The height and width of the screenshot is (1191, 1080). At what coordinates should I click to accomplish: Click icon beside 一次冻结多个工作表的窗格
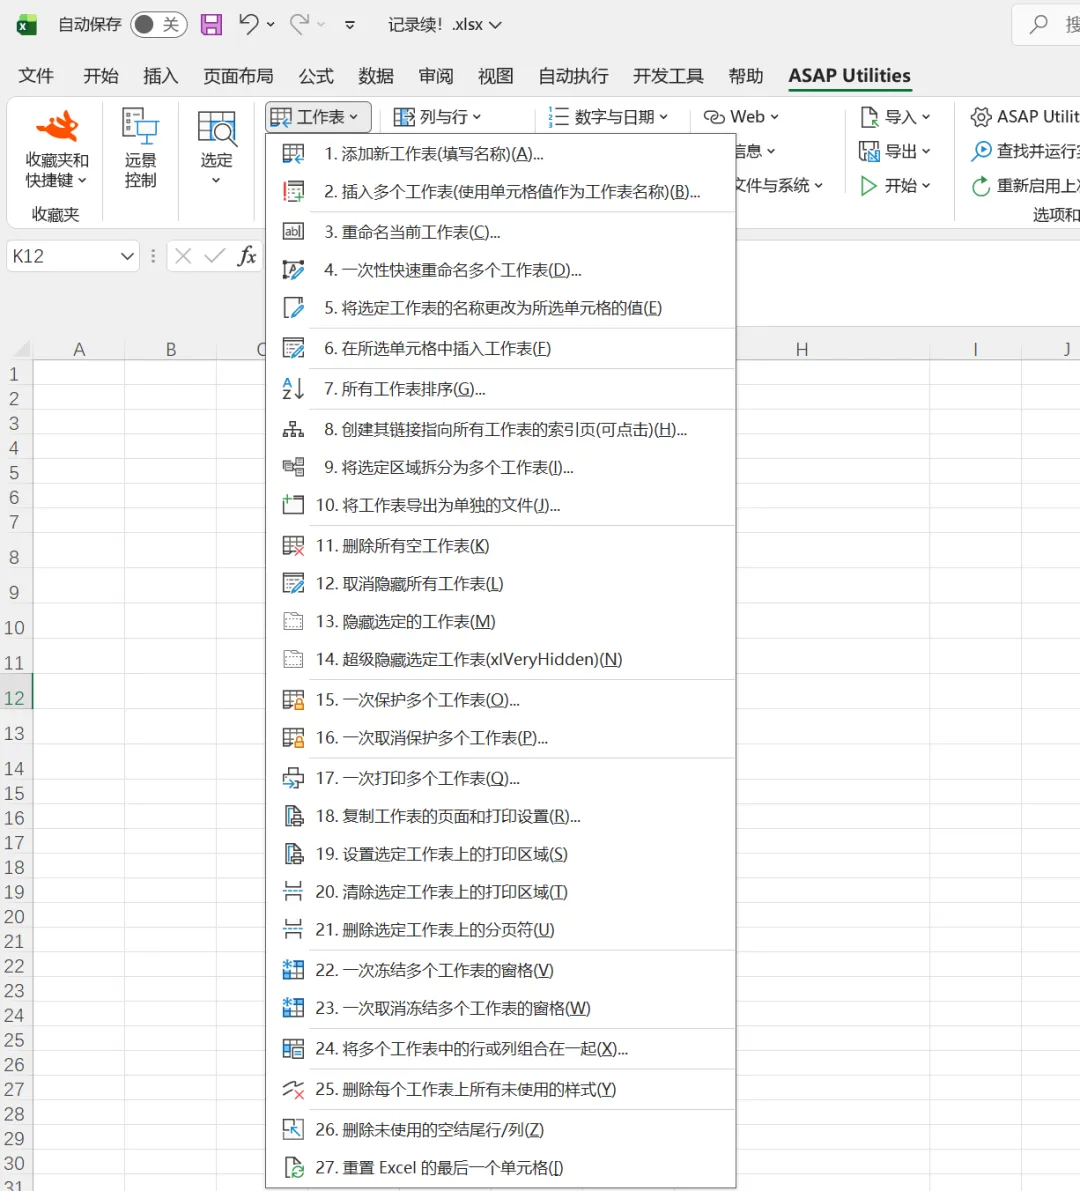(x=293, y=970)
